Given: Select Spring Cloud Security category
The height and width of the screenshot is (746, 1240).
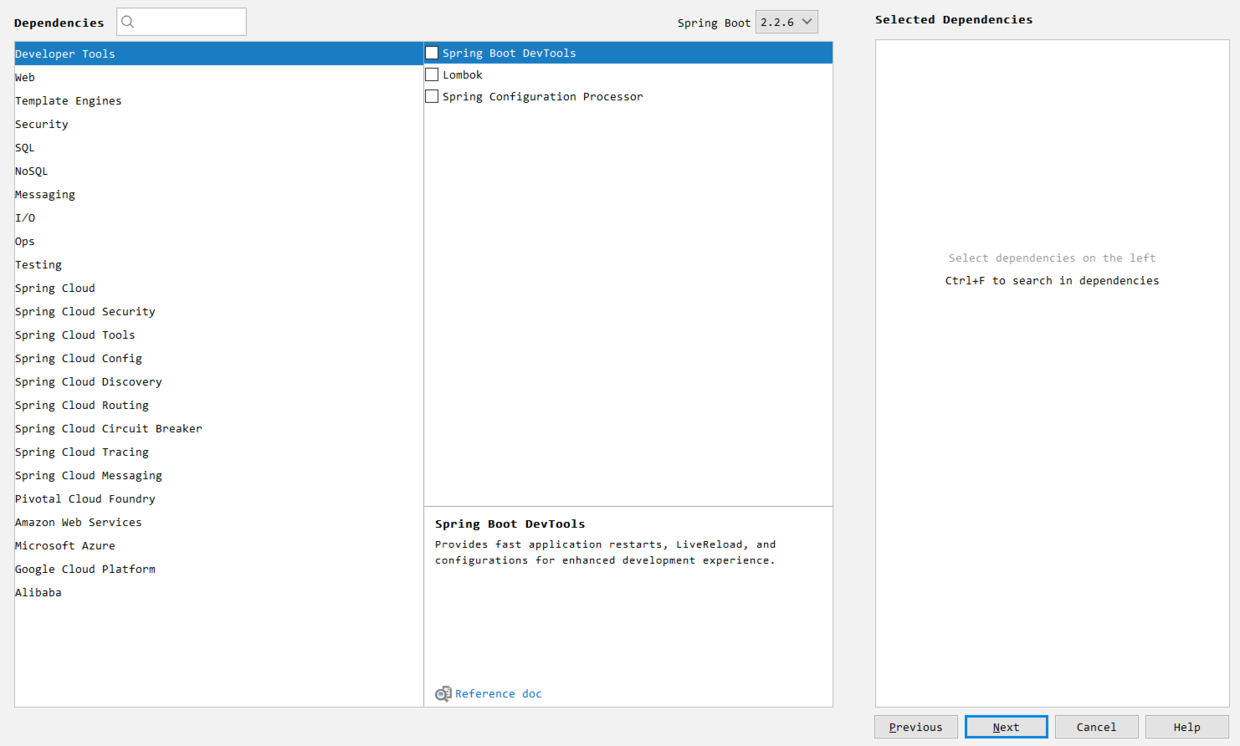Looking at the screenshot, I should 219,311.
